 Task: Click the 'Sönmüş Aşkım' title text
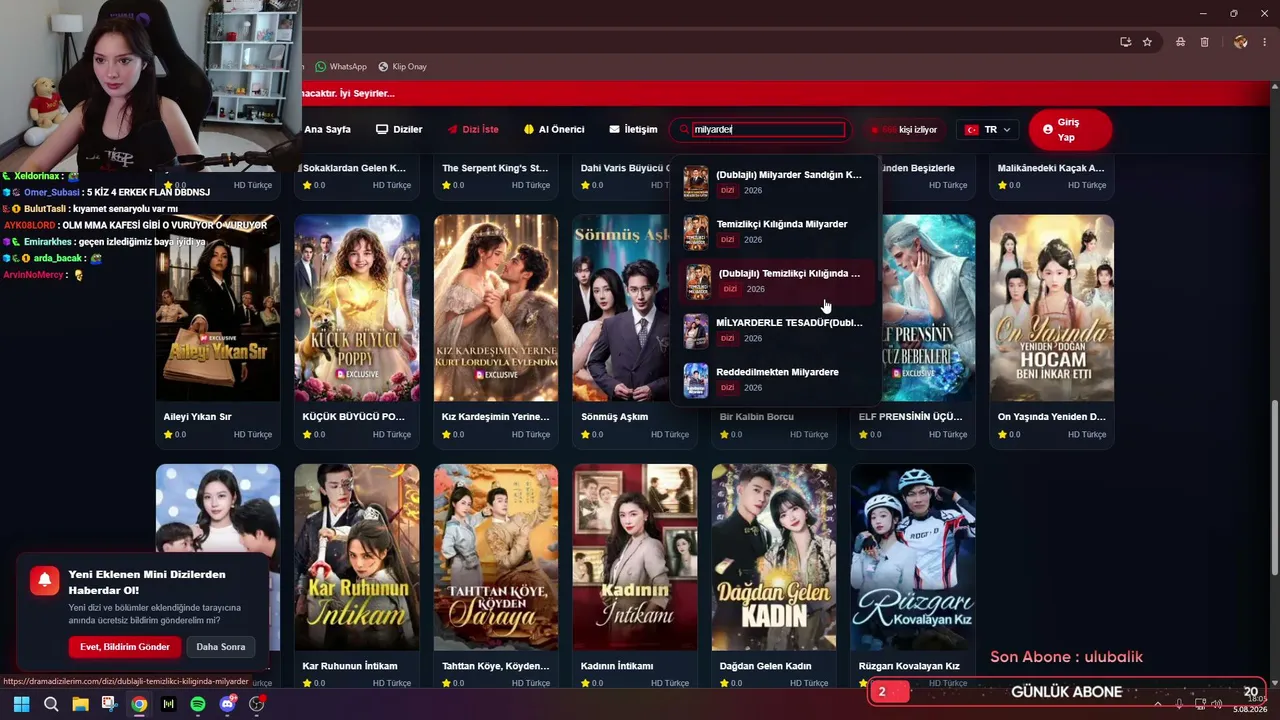pyautogui.click(x=614, y=417)
